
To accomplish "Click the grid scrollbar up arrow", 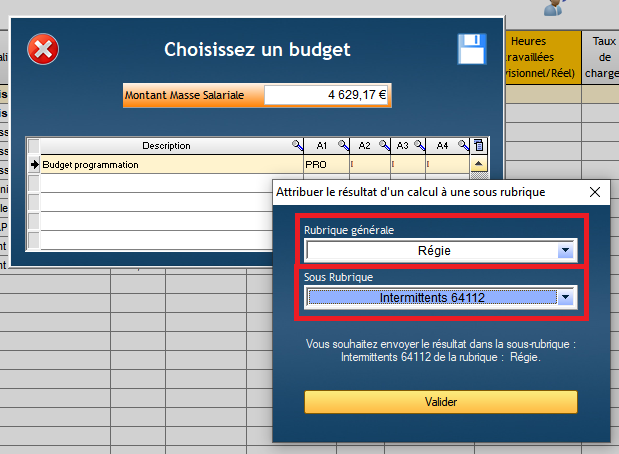I will pyautogui.click(x=478, y=164).
